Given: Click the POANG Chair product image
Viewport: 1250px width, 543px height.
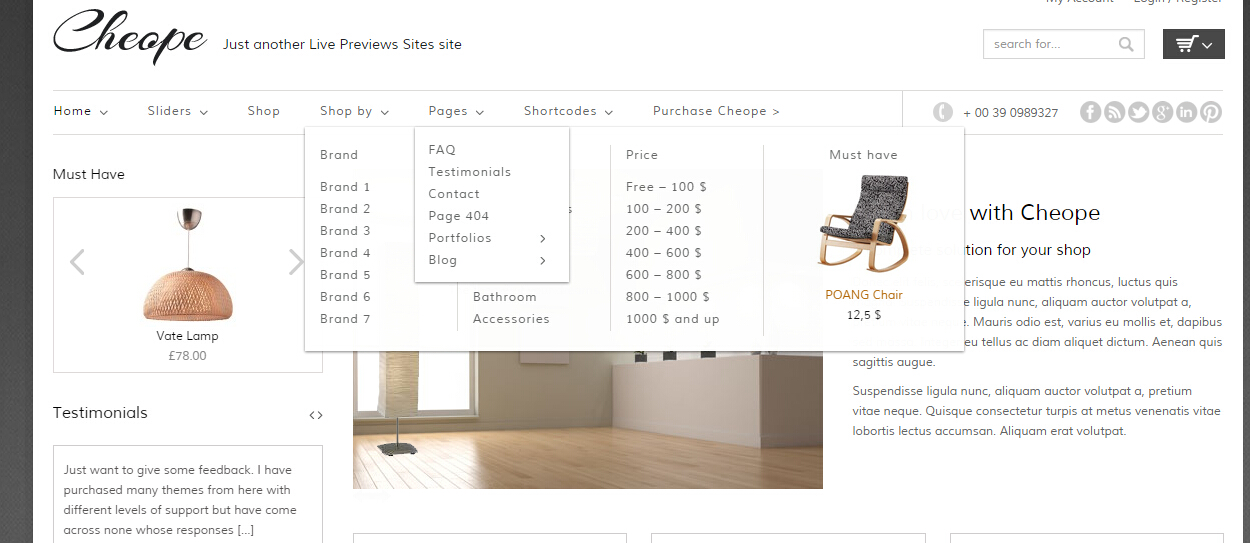Looking at the screenshot, I should click(x=863, y=225).
